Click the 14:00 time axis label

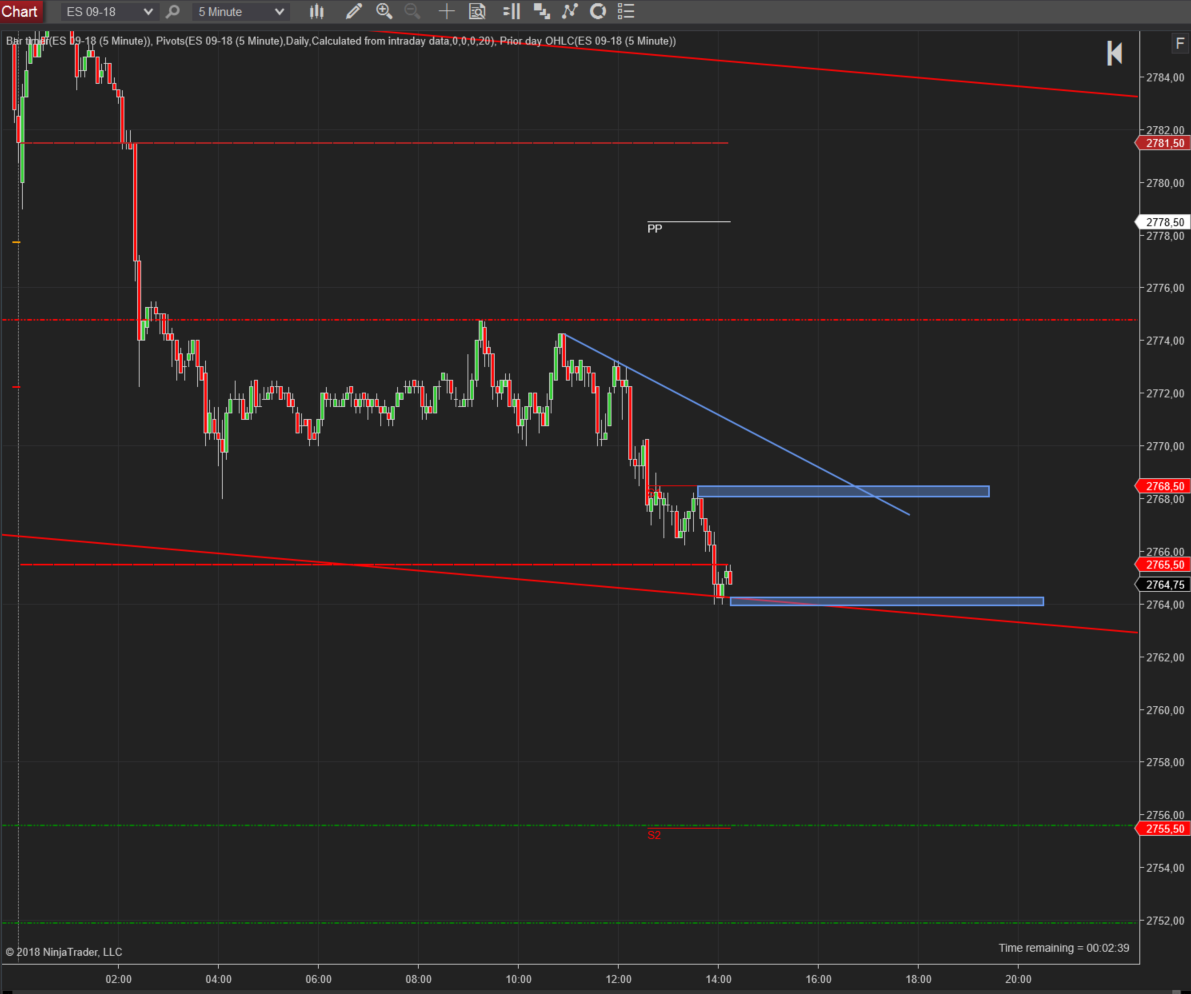pos(719,979)
